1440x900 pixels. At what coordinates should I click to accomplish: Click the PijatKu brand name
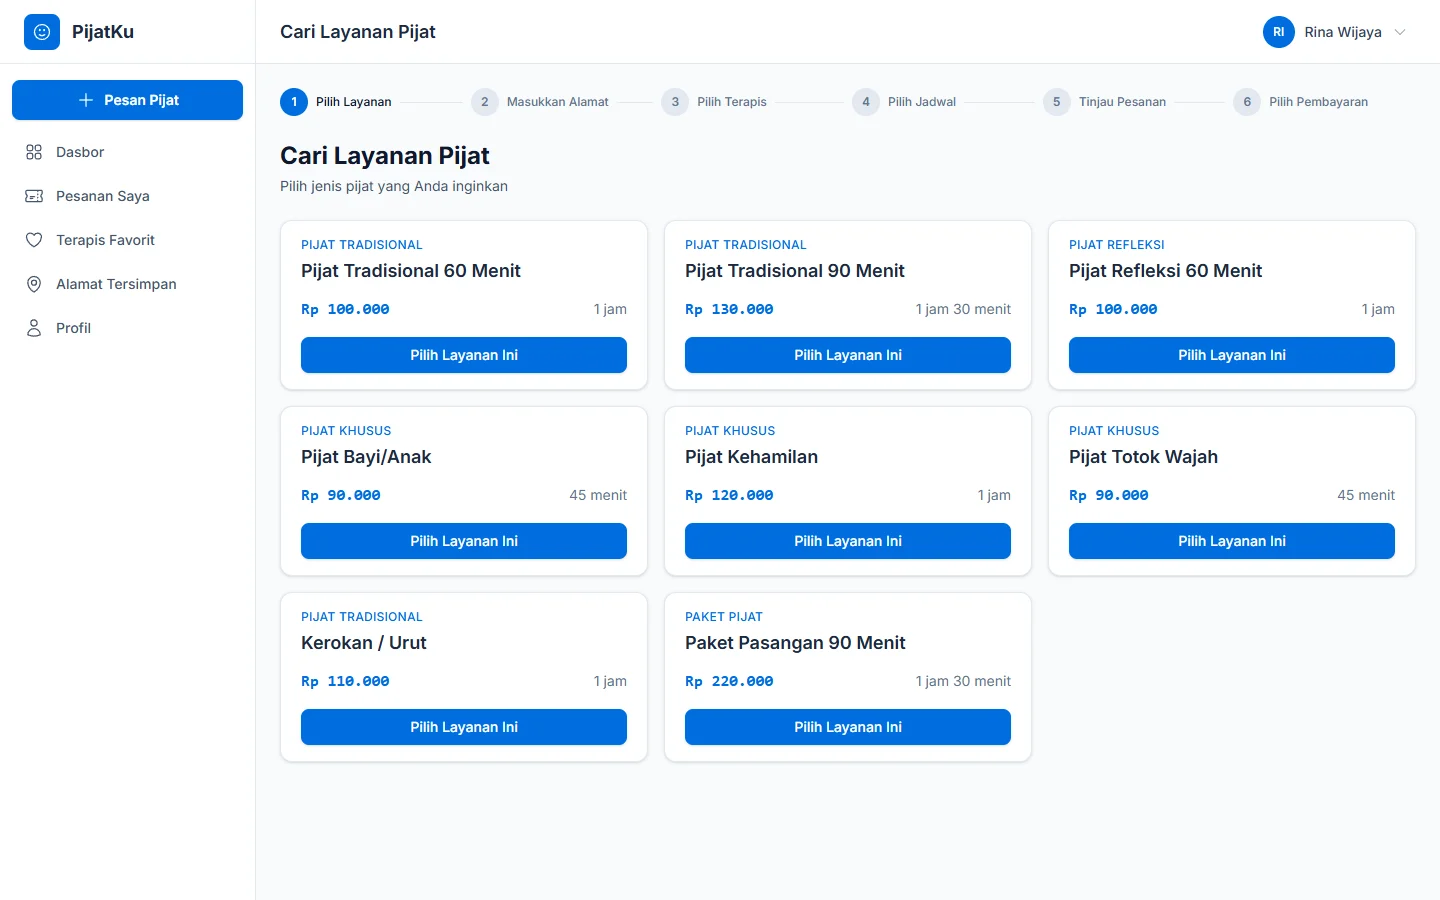point(103,32)
